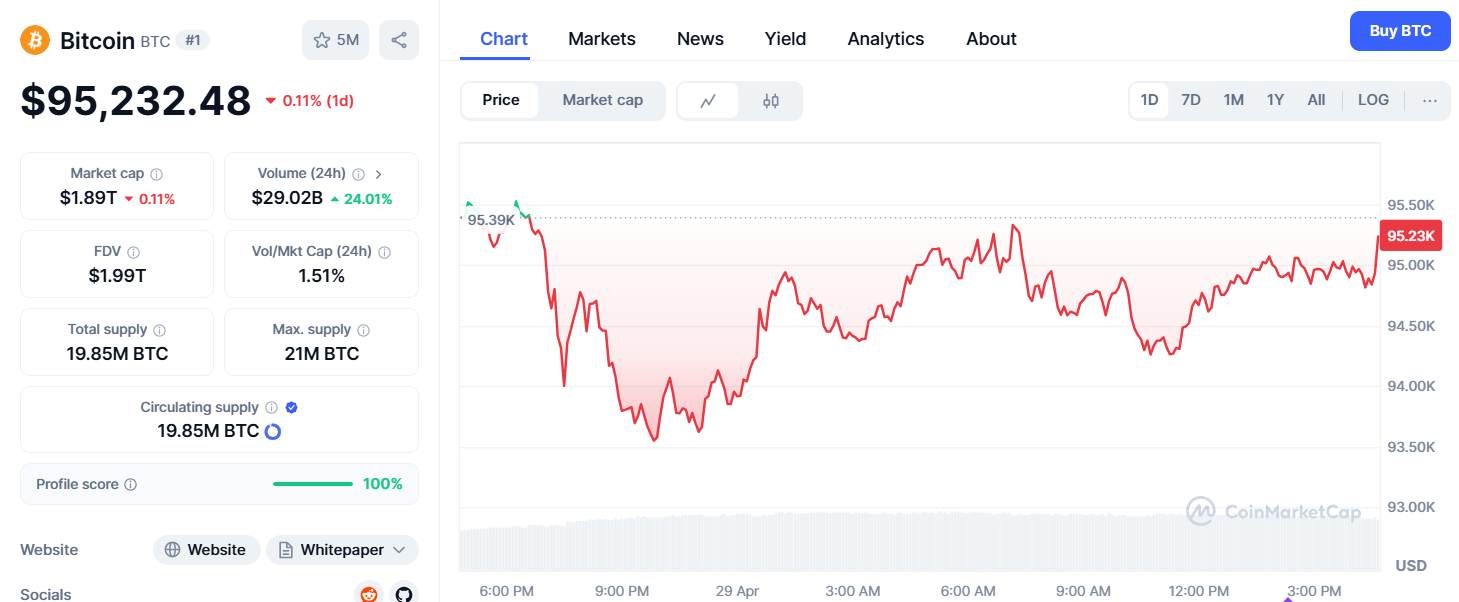Select the 1Y time range
Viewport: 1459px width, 602px height.
1275,100
